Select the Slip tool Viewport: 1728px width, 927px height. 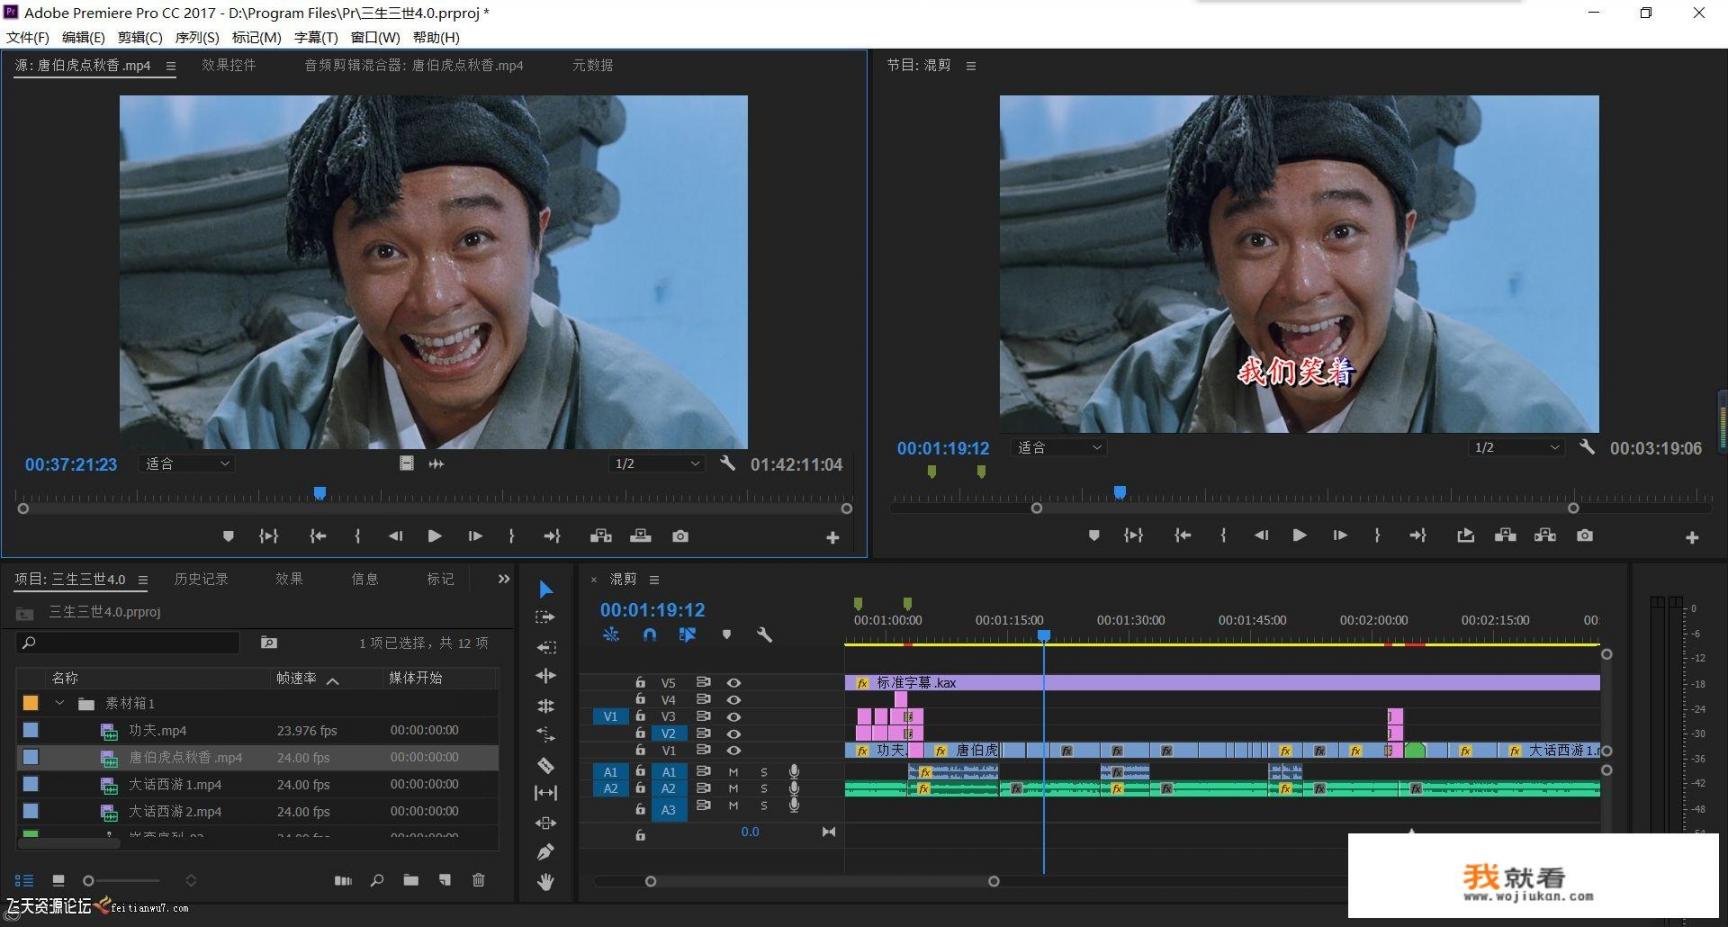point(545,793)
